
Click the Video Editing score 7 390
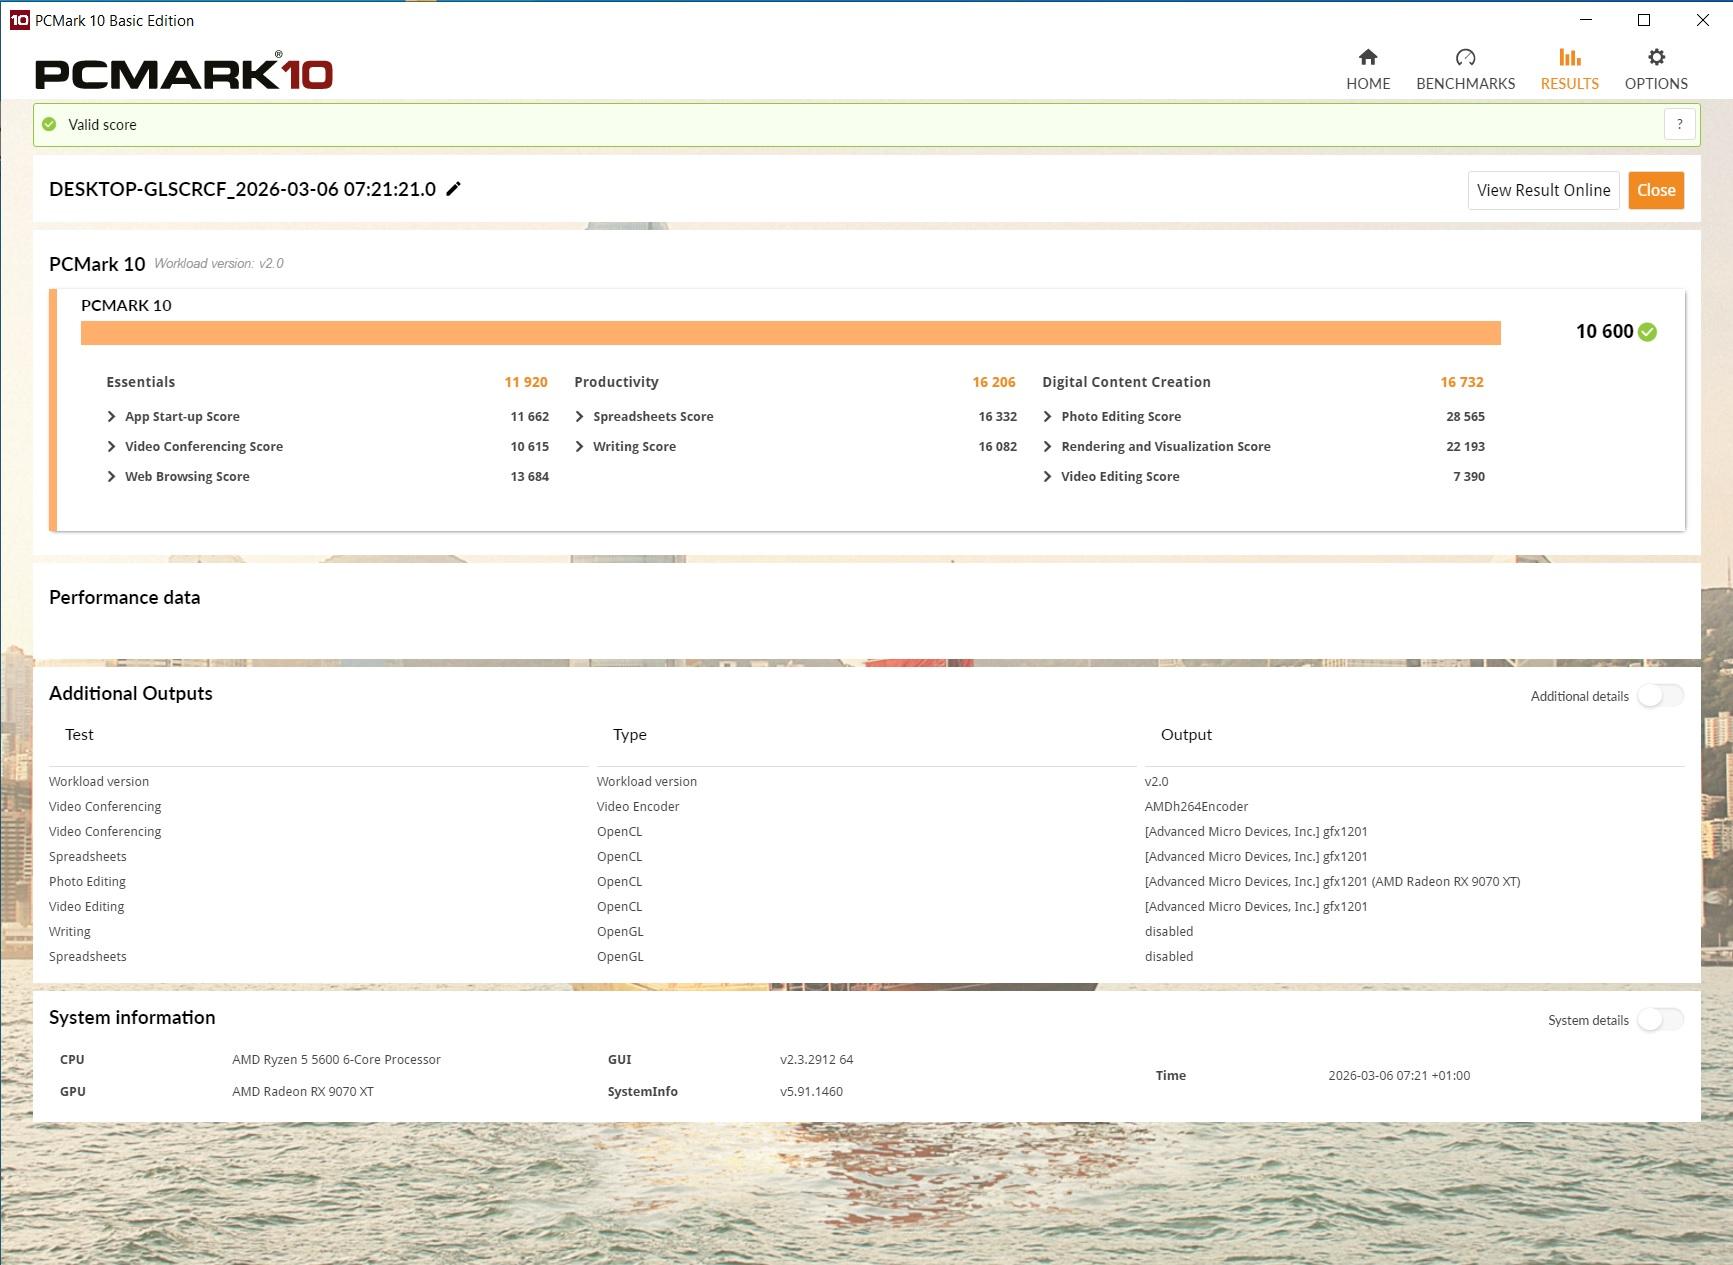(1469, 476)
